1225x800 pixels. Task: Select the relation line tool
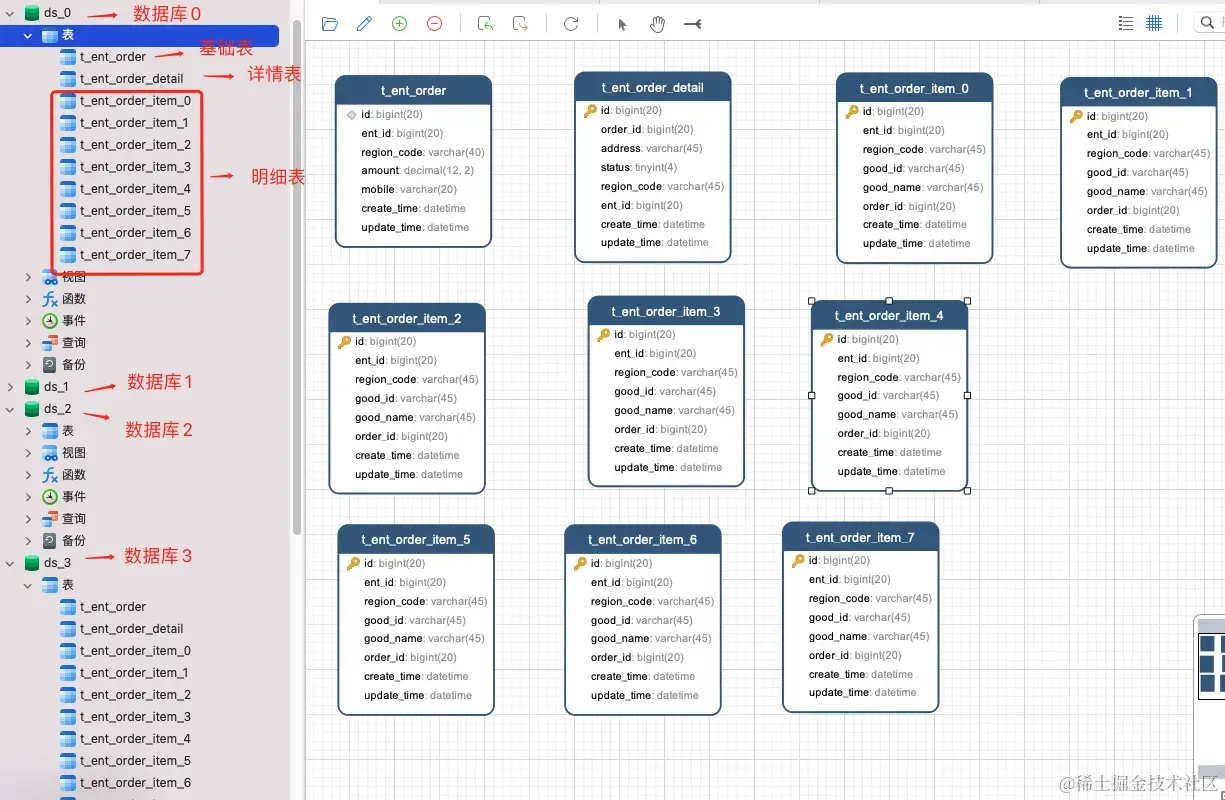[x=692, y=24]
